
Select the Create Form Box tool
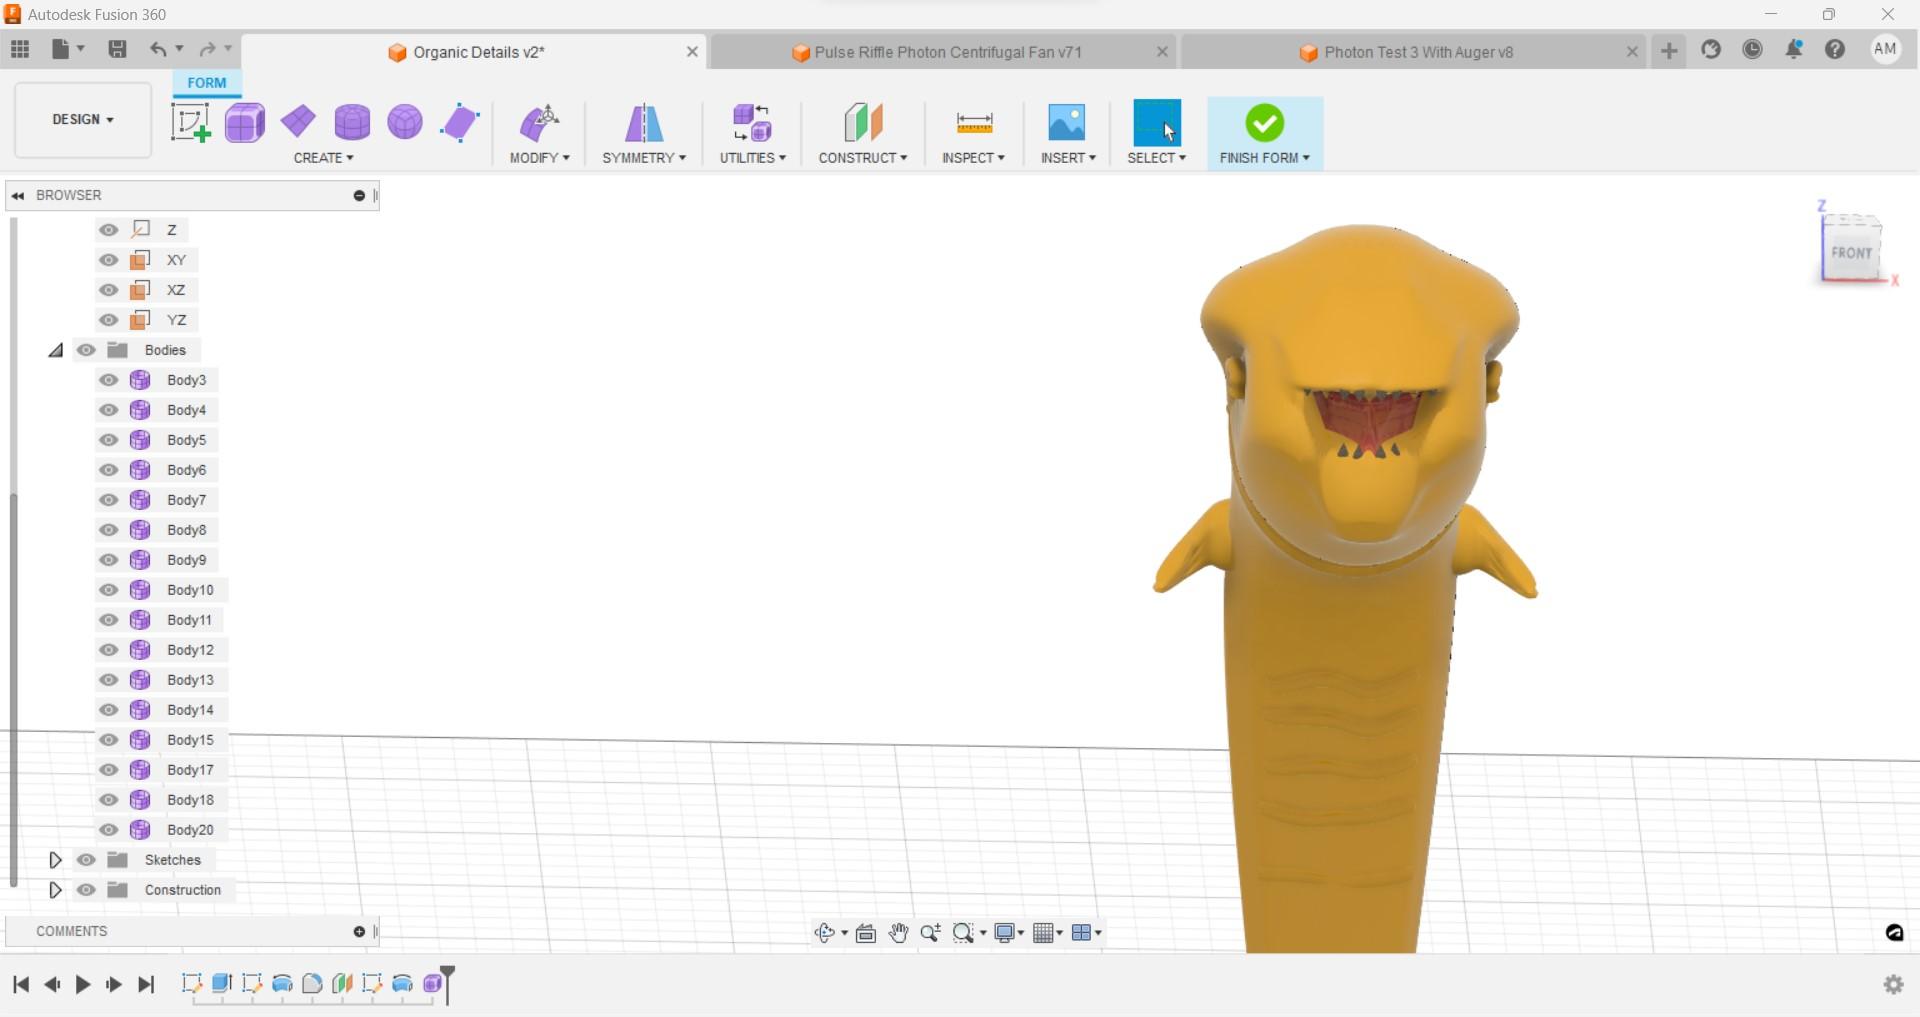point(245,123)
